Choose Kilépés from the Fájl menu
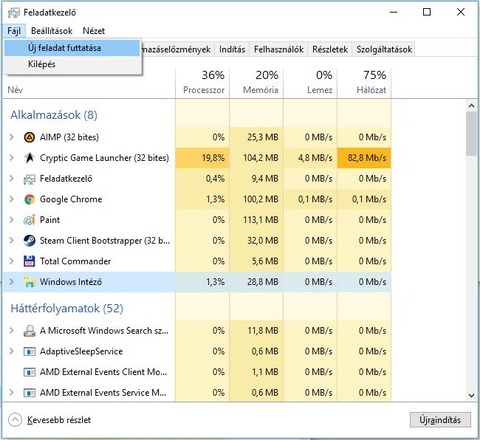480x440 pixels. tap(72, 64)
